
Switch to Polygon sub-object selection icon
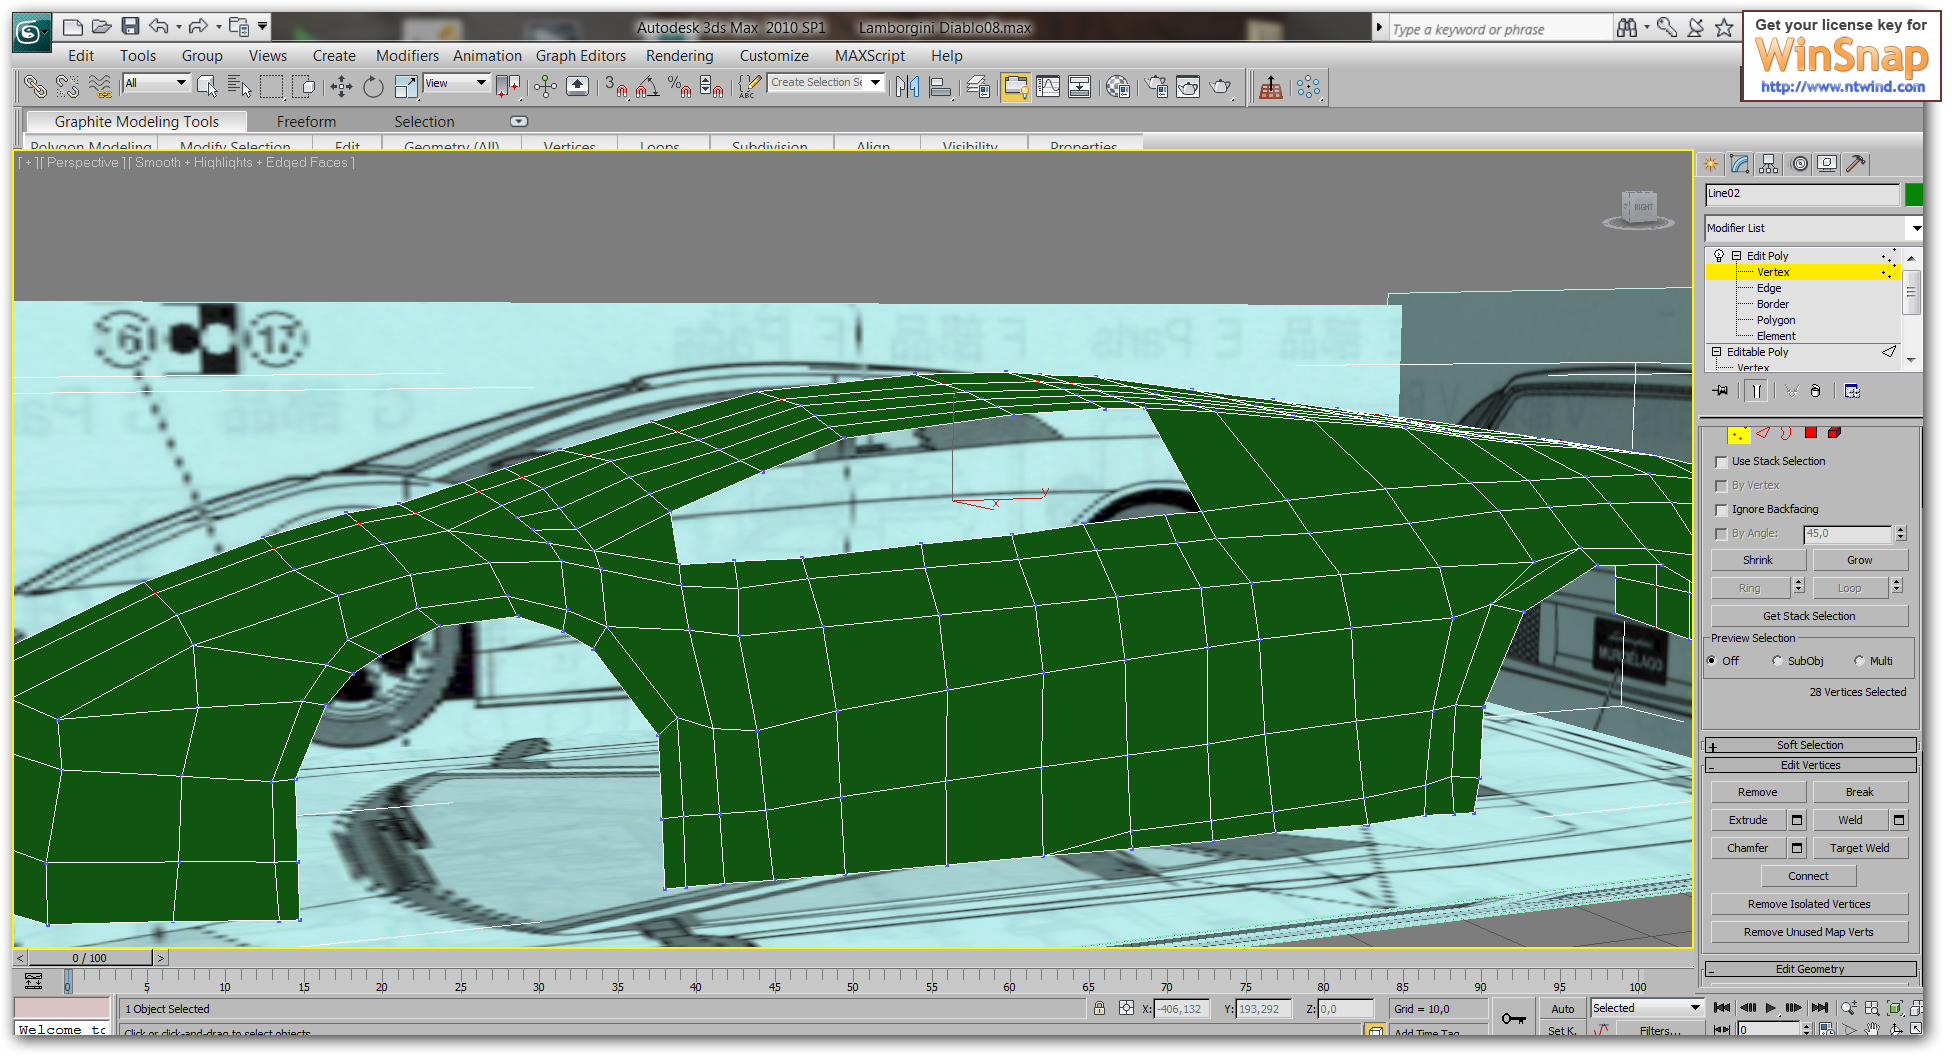coord(1810,433)
